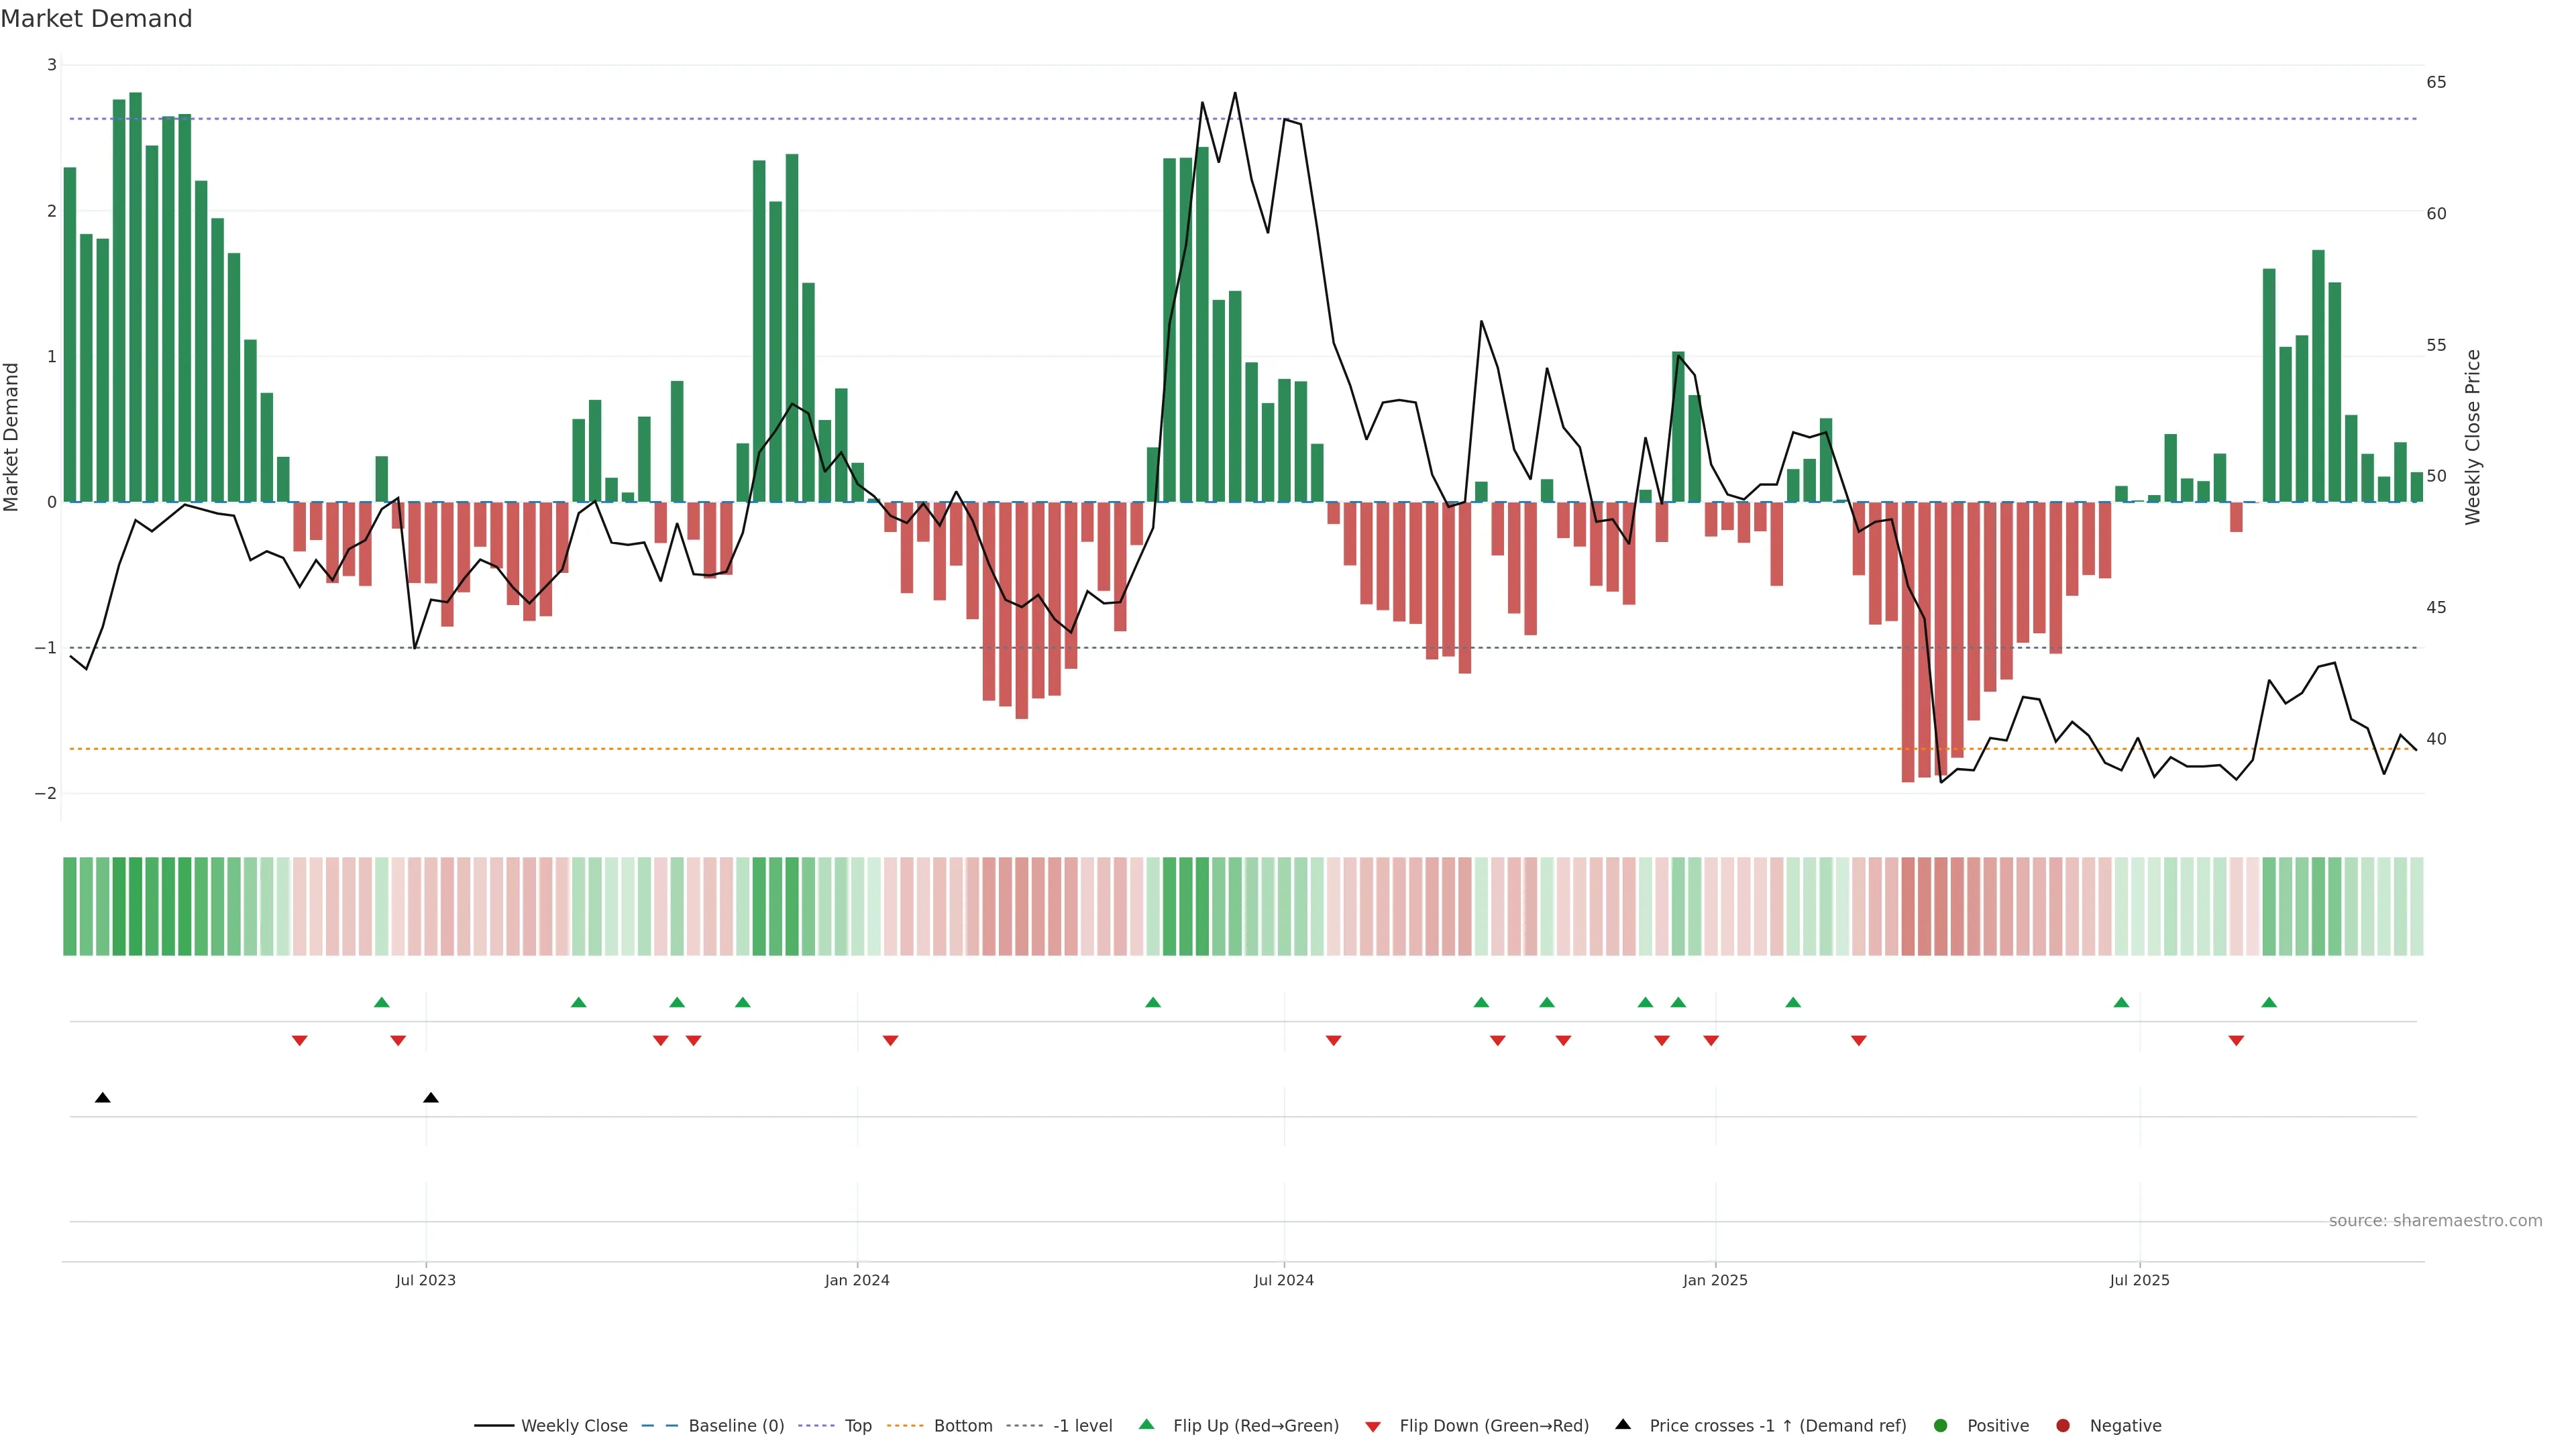The width and height of the screenshot is (2576, 1449).
Task: Click the Market Demand chart title
Action: coord(96,19)
